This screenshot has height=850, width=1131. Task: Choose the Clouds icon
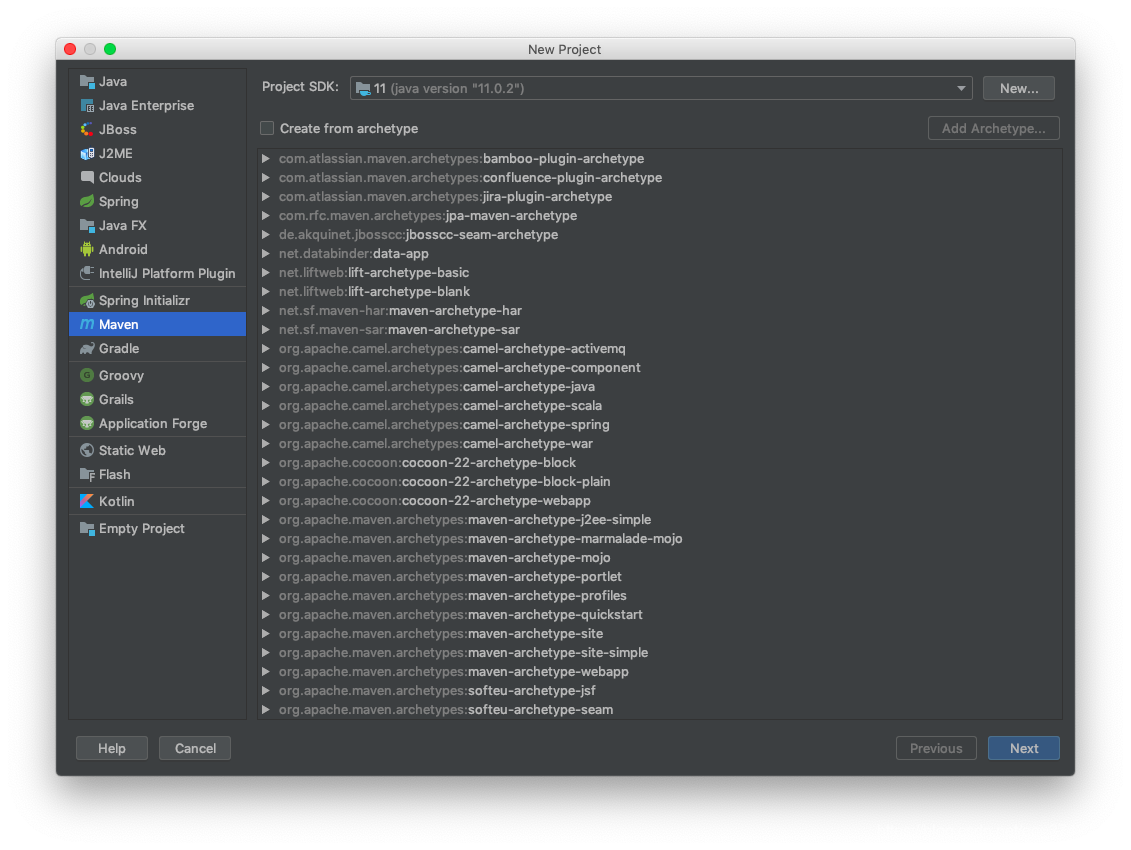[x=87, y=178]
